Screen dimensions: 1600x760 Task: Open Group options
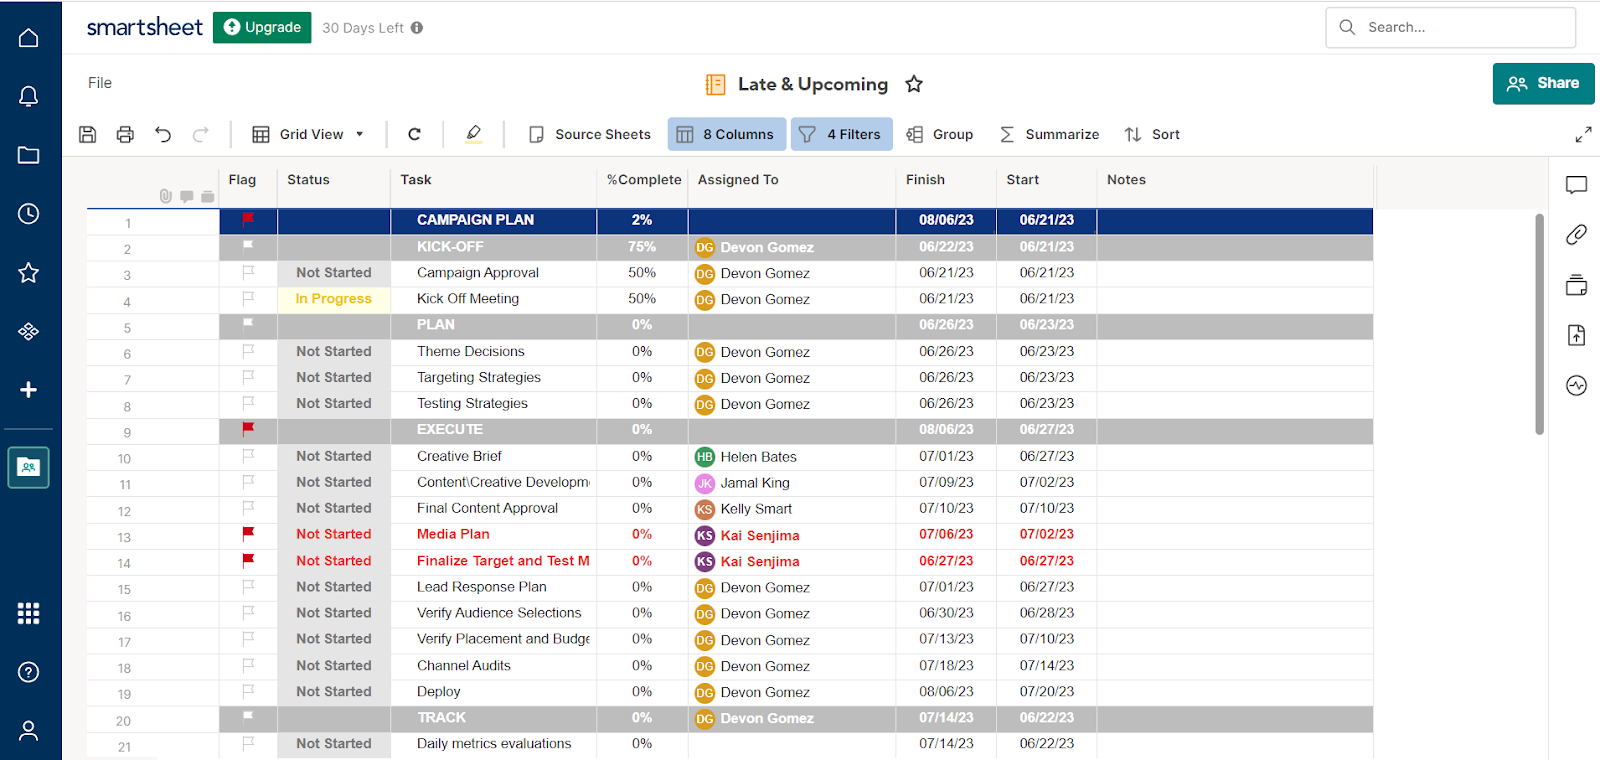point(939,134)
